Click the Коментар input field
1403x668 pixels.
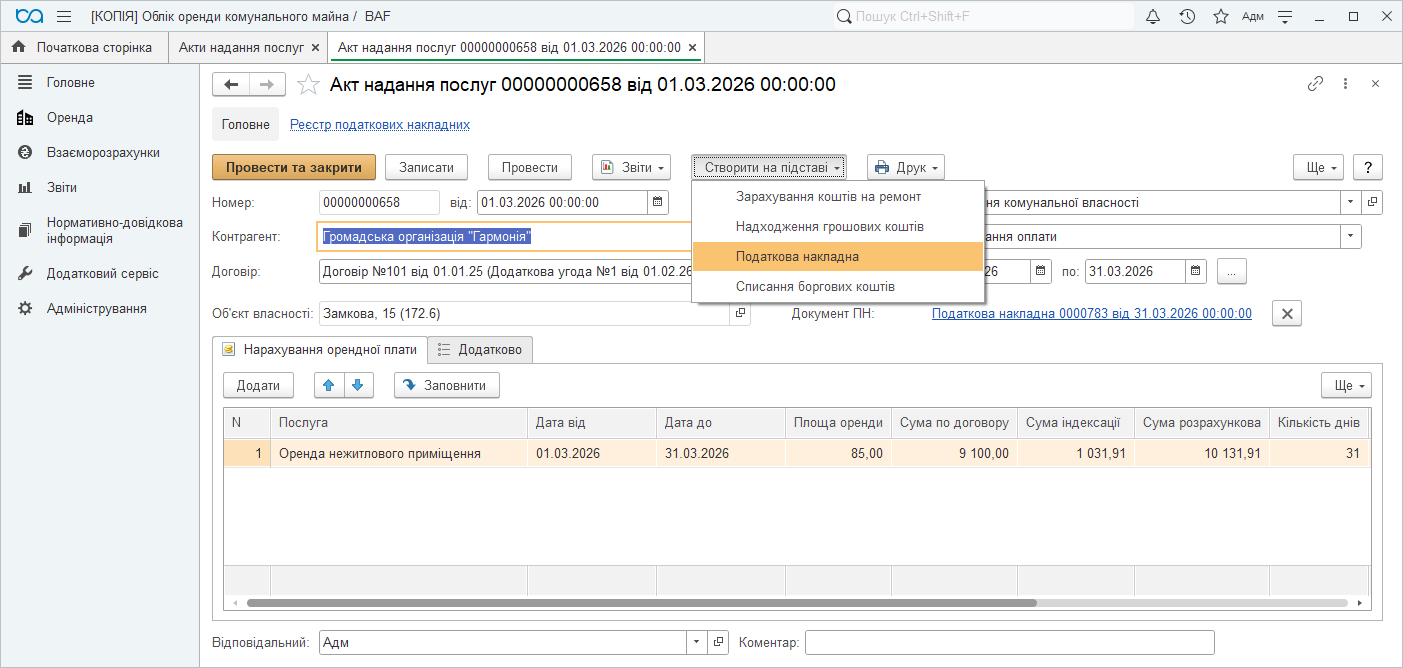1009,642
